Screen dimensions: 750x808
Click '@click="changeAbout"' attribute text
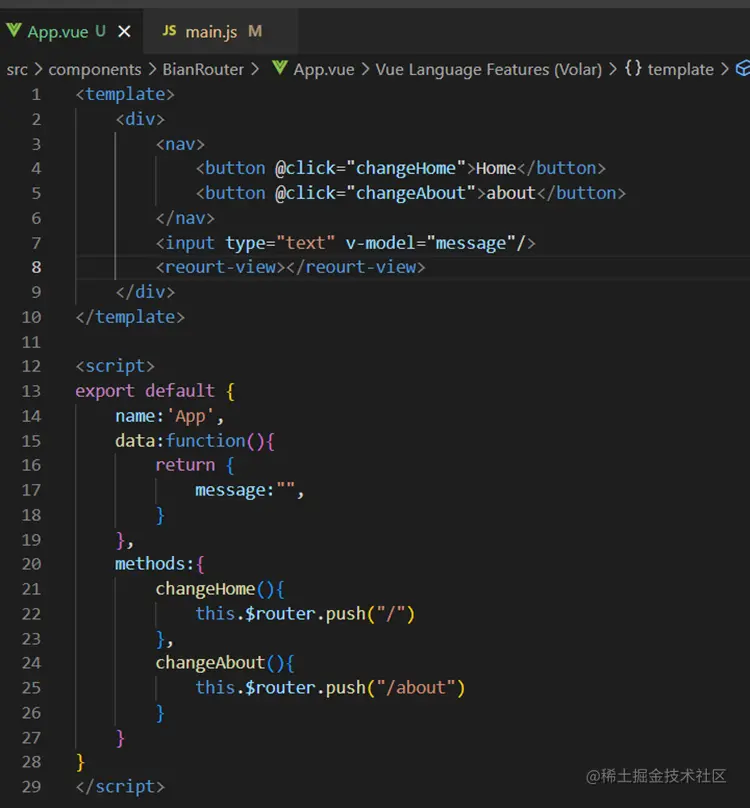click(x=375, y=193)
